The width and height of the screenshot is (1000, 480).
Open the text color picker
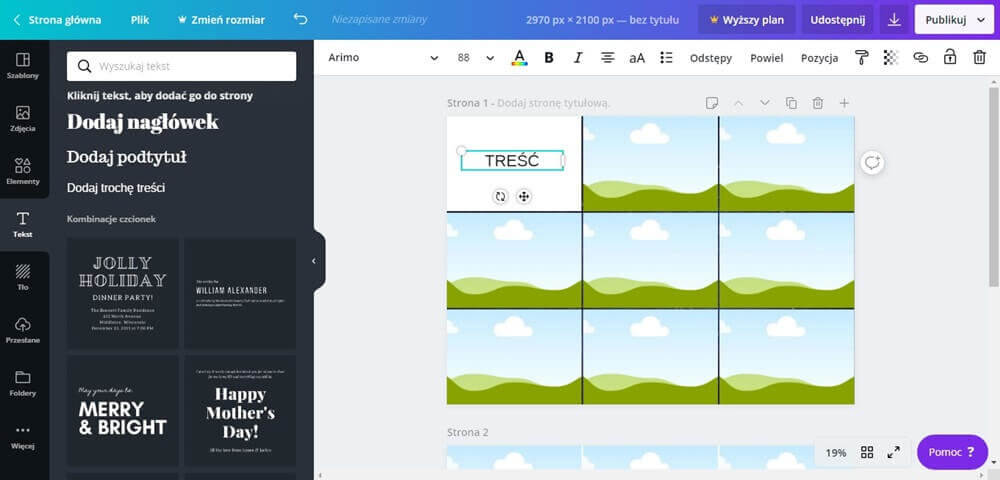(519, 58)
